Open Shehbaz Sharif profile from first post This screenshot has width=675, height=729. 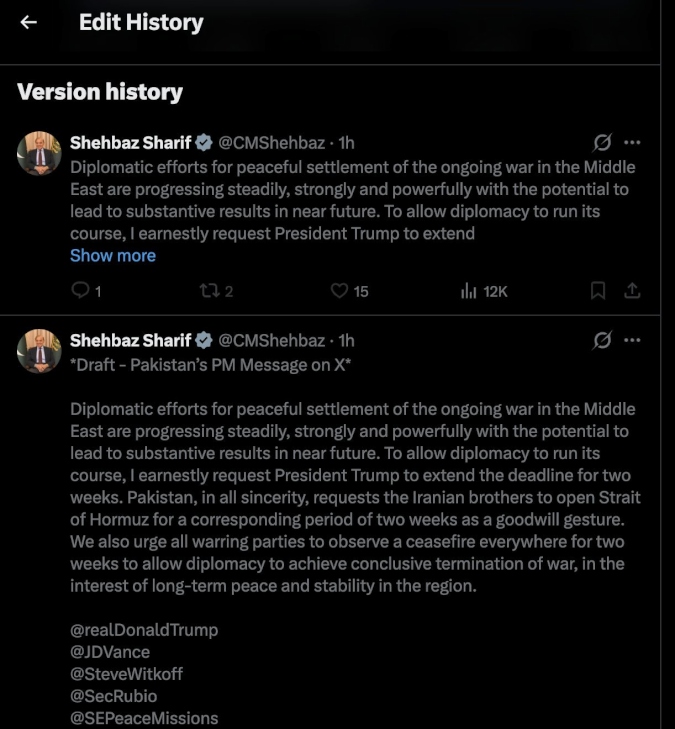pyautogui.click(x=130, y=143)
